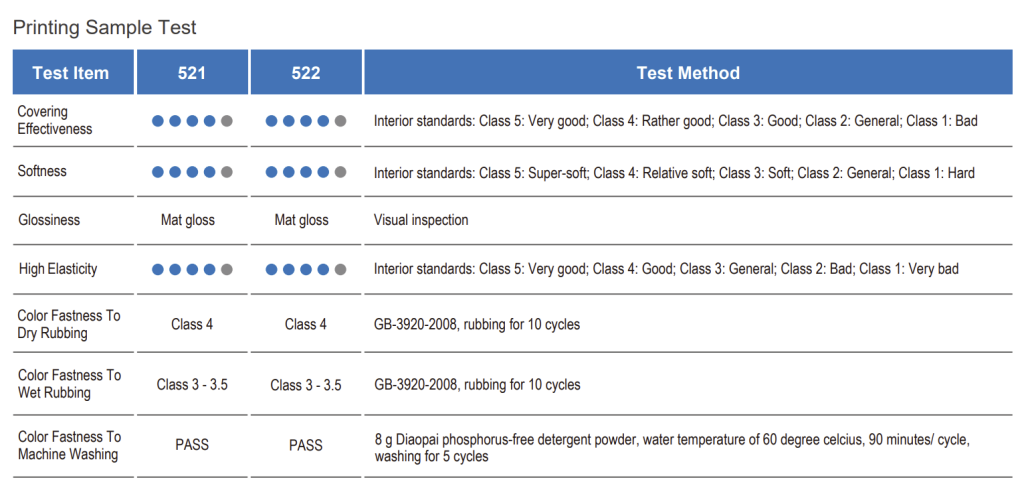Click Class 4 in the 522 column
The width and height of the screenshot is (1024, 486).
click(306, 324)
